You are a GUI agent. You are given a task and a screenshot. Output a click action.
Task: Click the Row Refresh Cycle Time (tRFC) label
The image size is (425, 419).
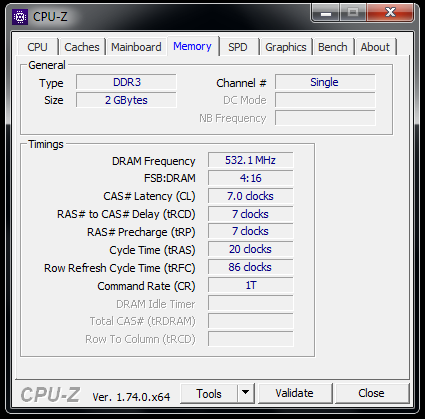pos(120,268)
